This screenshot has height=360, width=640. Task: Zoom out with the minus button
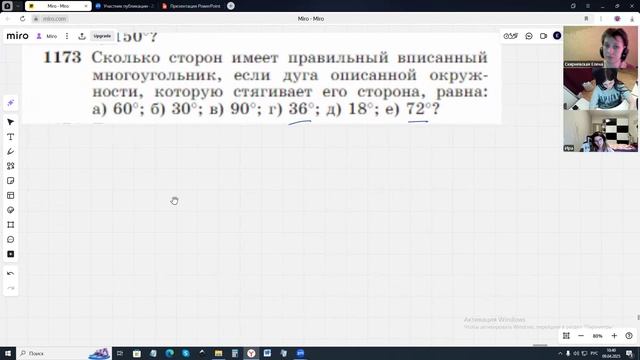581,336
